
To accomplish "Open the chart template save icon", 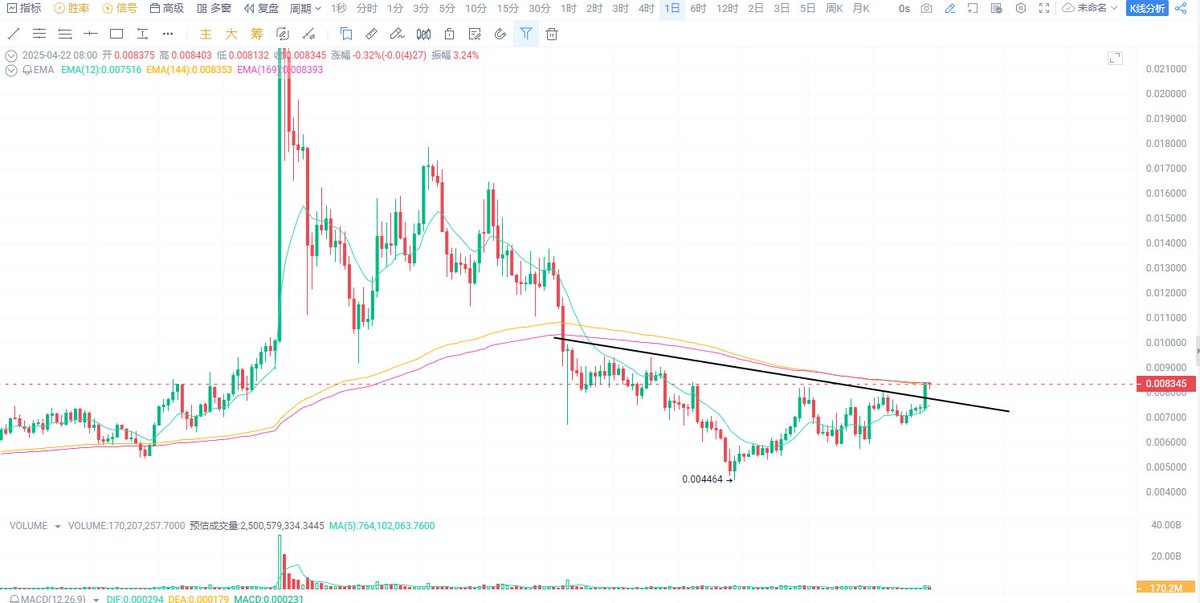I will [995, 8].
